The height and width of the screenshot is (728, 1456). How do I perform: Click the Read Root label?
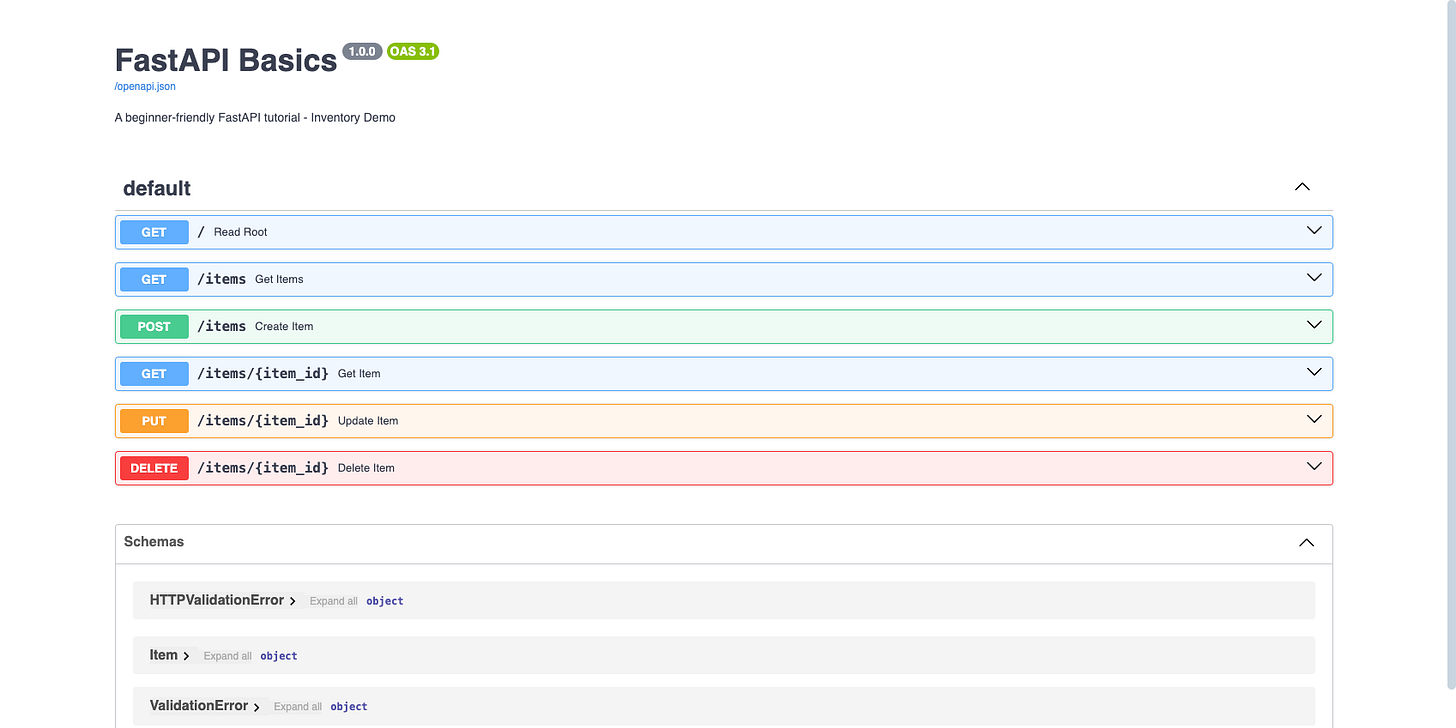click(x=241, y=232)
